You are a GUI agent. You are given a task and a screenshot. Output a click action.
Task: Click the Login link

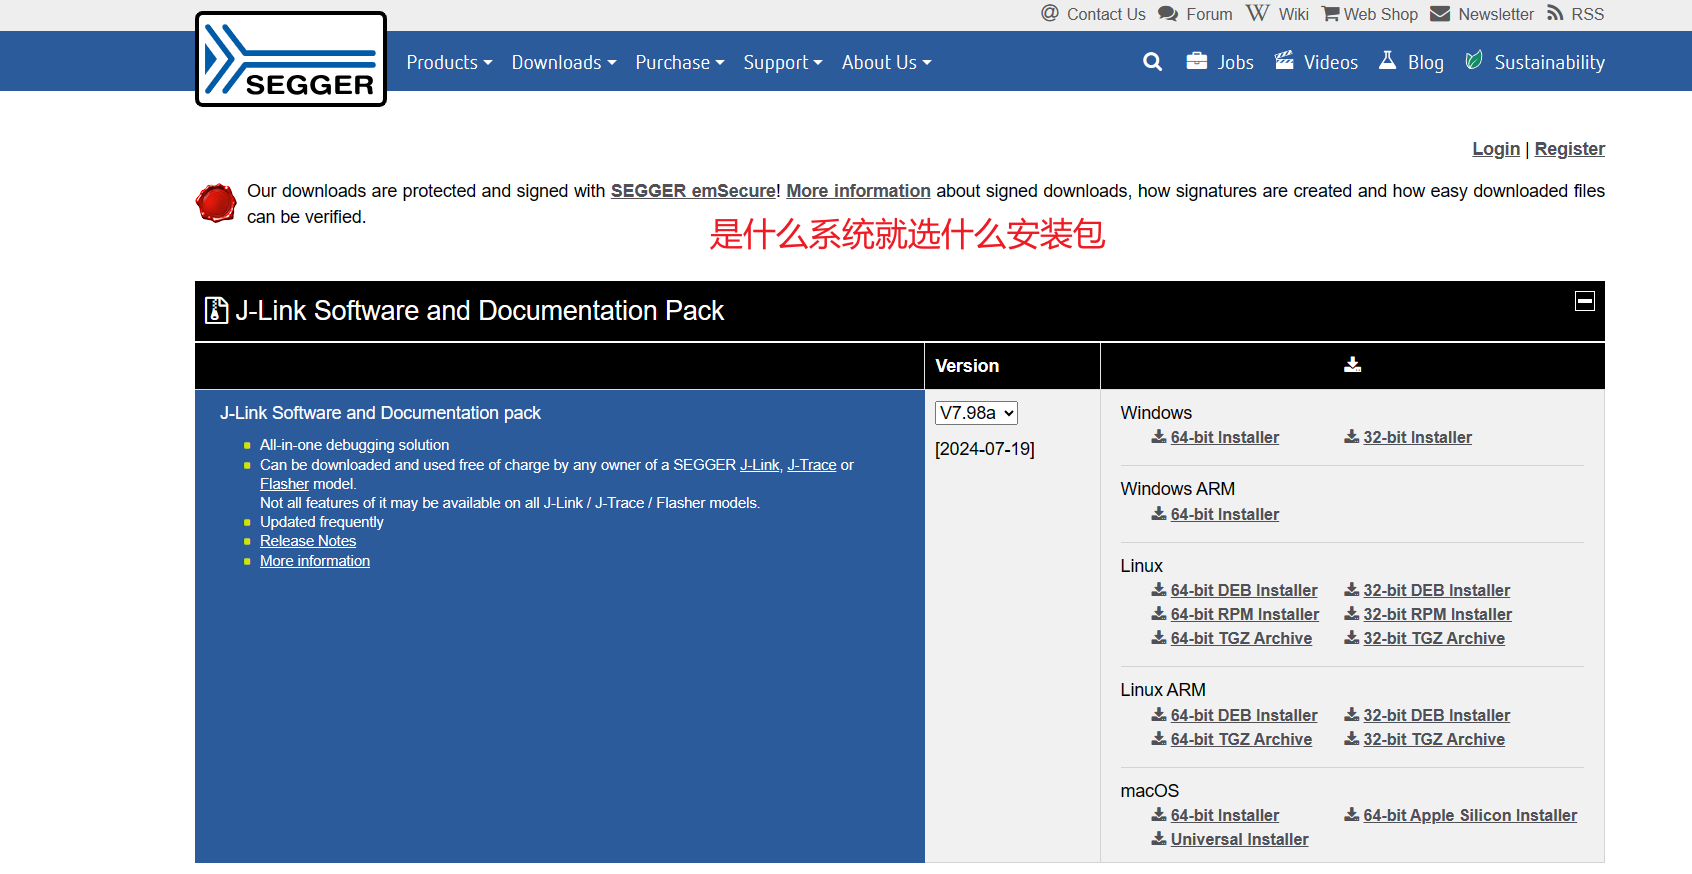[x=1496, y=149]
